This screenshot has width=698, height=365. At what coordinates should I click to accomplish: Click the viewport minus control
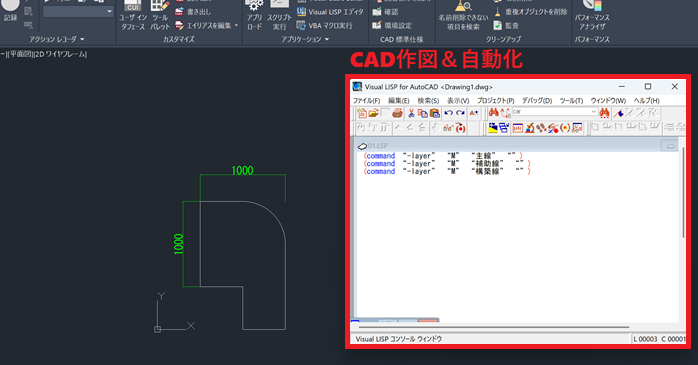click(x=2, y=54)
